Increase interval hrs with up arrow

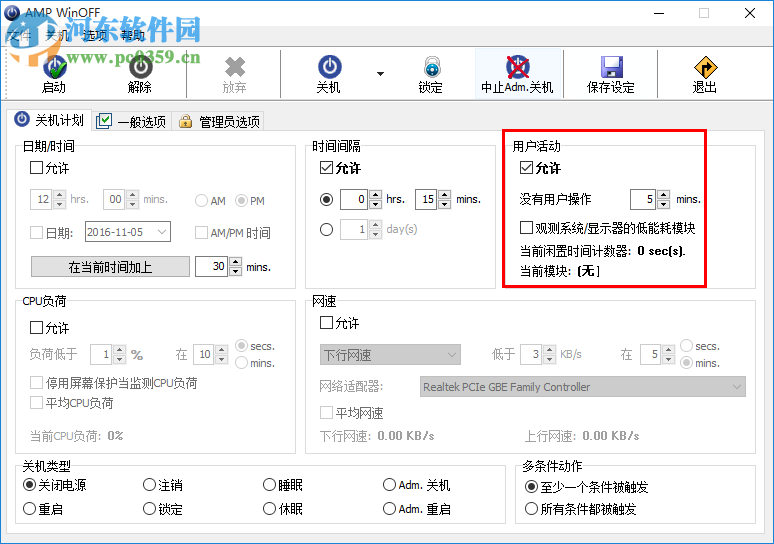(376, 194)
